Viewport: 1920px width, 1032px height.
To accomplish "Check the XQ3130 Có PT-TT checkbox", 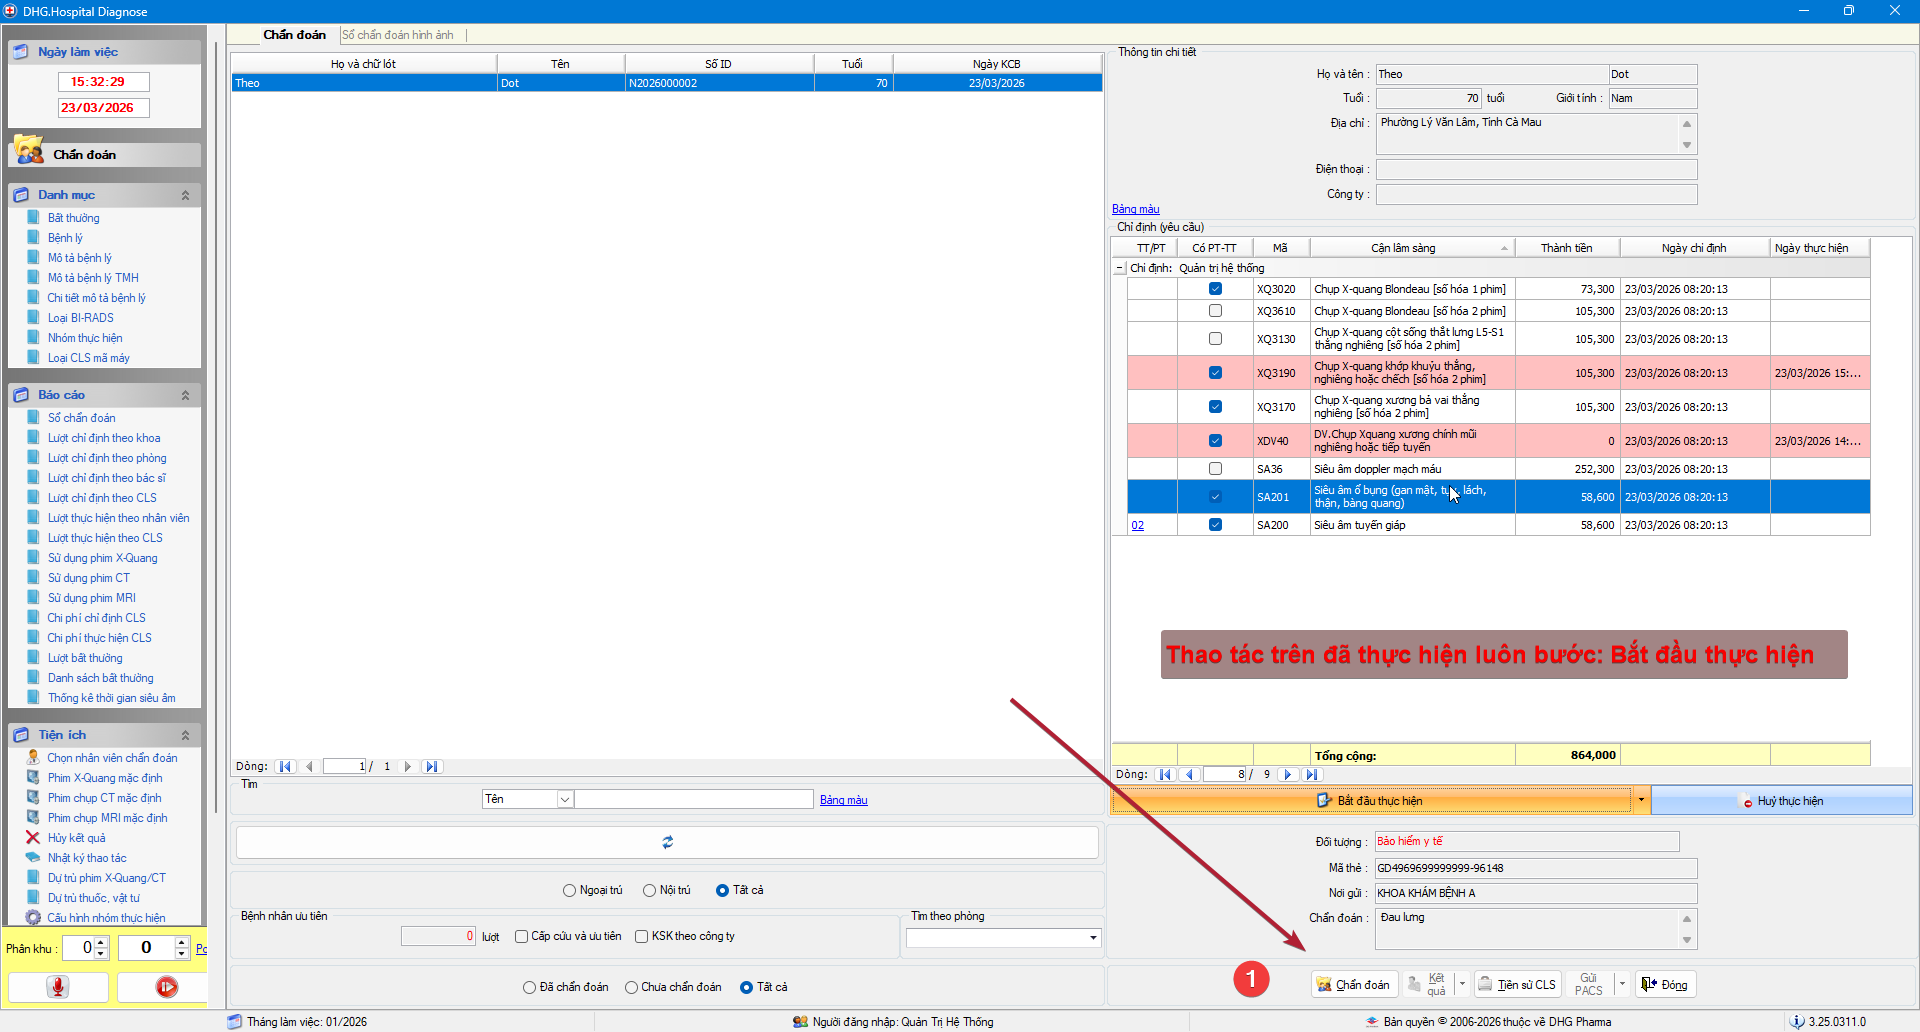I will pyautogui.click(x=1215, y=339).
